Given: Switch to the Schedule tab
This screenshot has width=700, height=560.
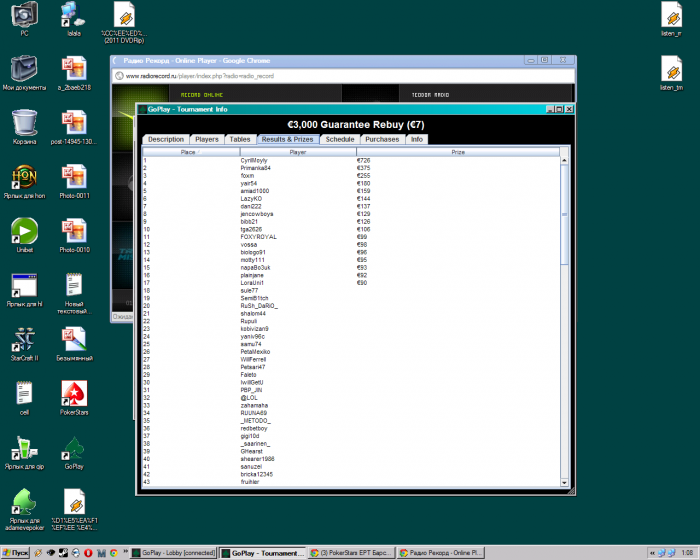Looking at the screenshot, I should pos(340,139).
